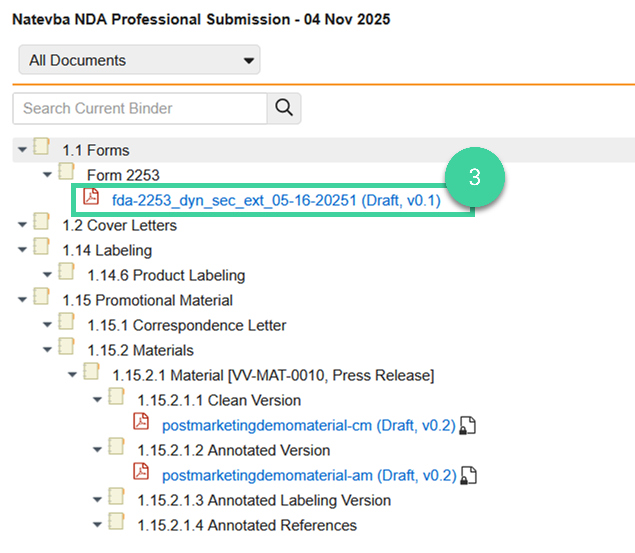Click the 1.1 Forms section icon
635x553 pixels.
pos(41,149)
